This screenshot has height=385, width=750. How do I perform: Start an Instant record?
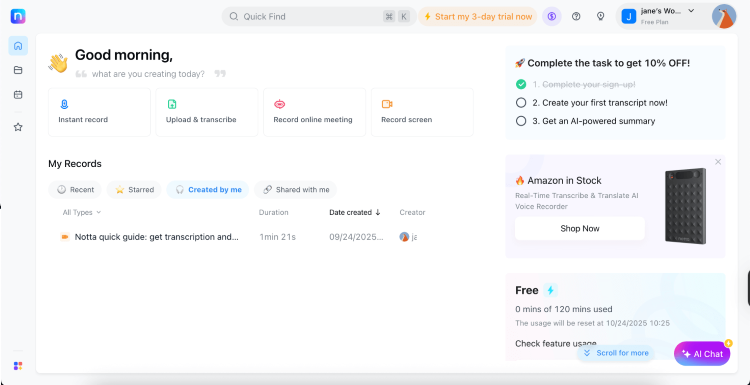pos(99,112)
